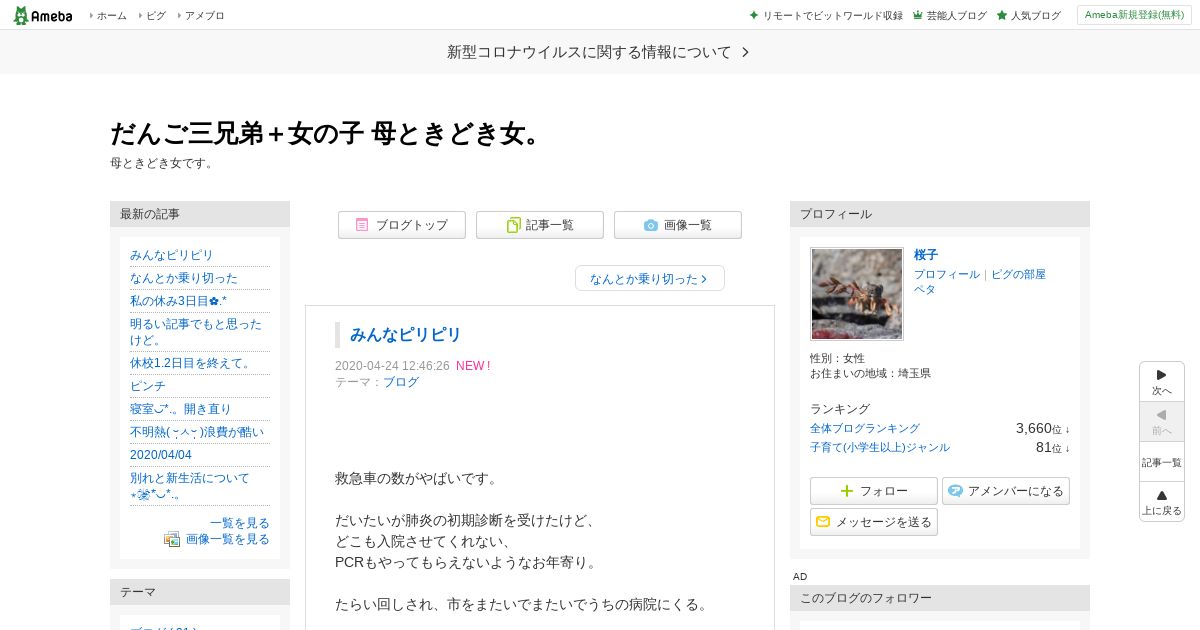Click 記事一覧 button in center nav
The image size is (1200, 630).
[540, 225]
